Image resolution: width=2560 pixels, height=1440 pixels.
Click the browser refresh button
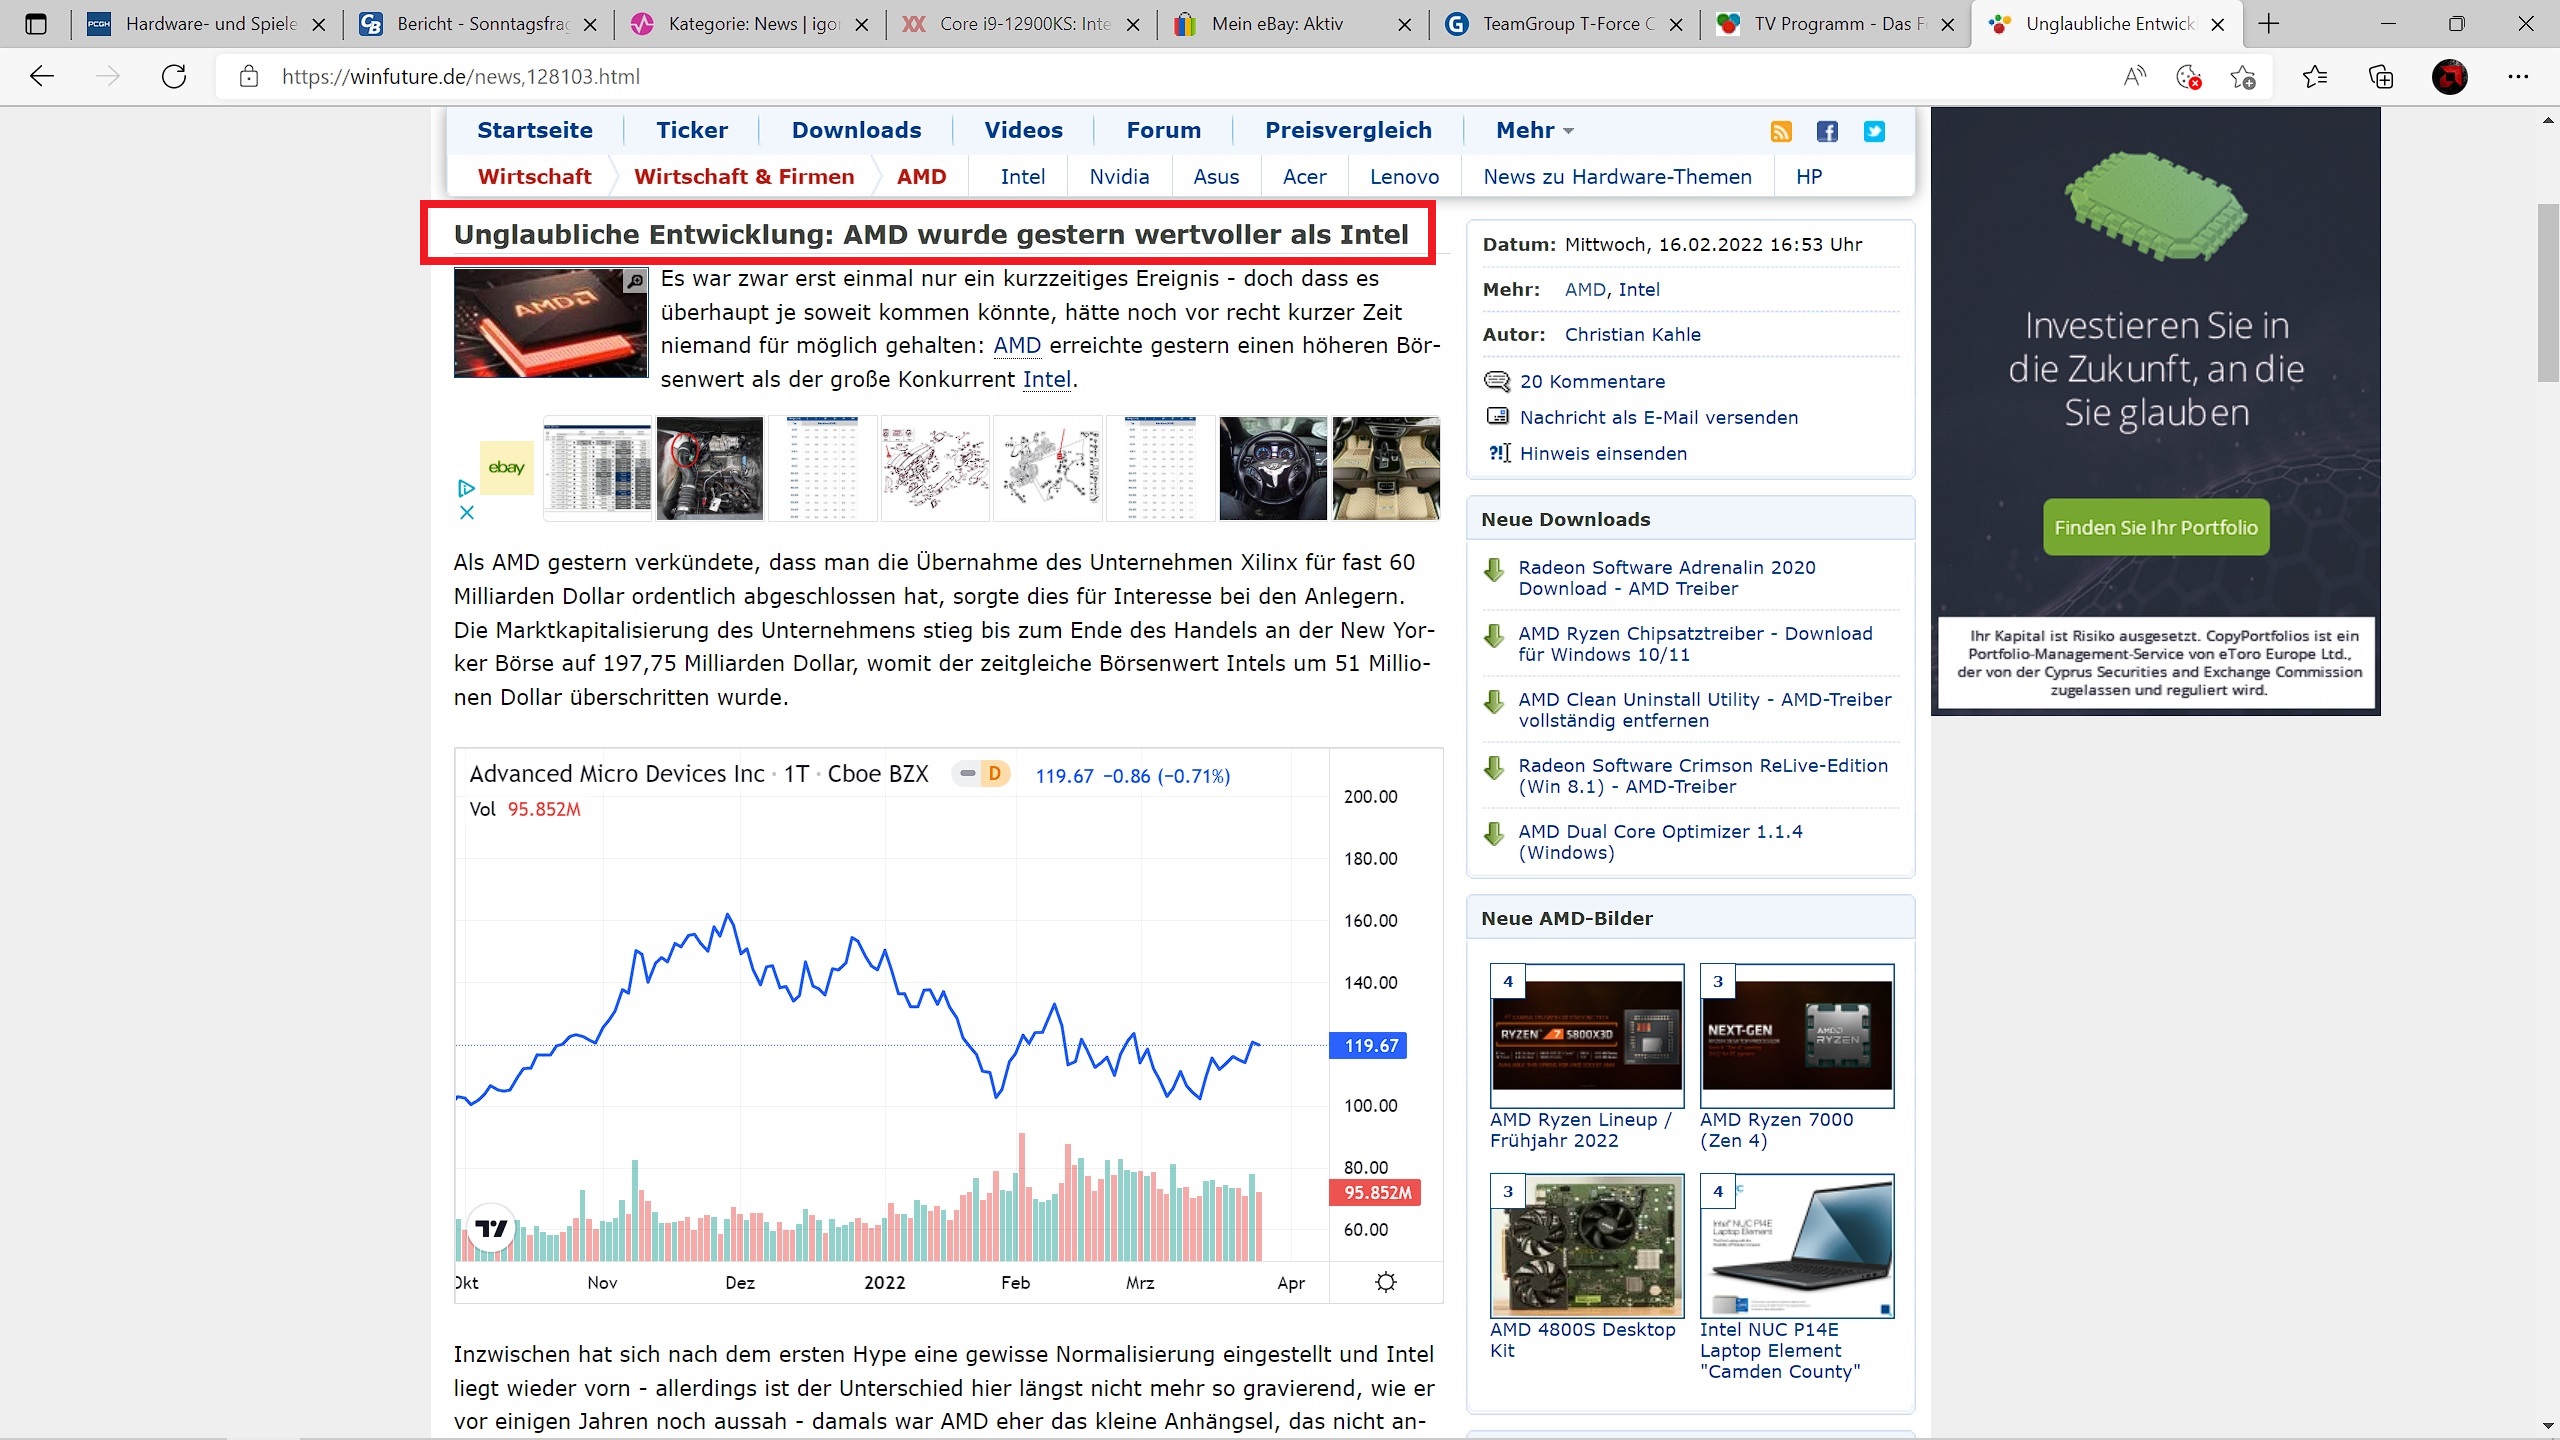(174, 76)
